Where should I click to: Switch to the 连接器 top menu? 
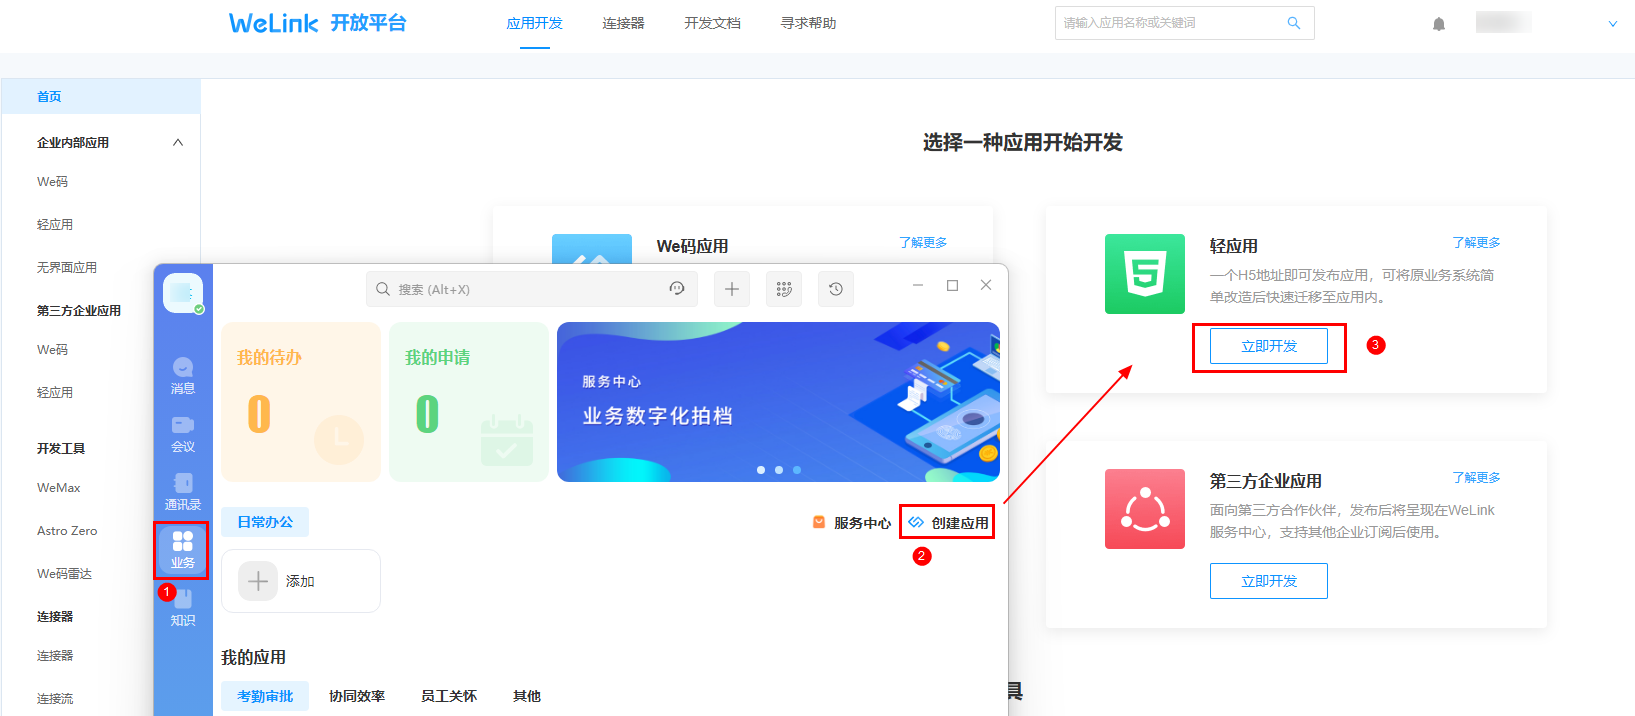pyautogui.click(x=623, y=23)
